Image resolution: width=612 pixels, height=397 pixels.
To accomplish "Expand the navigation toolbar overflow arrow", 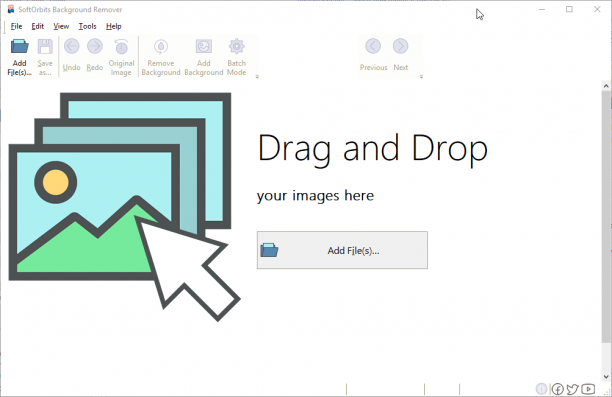I will [x=421, y=77].
